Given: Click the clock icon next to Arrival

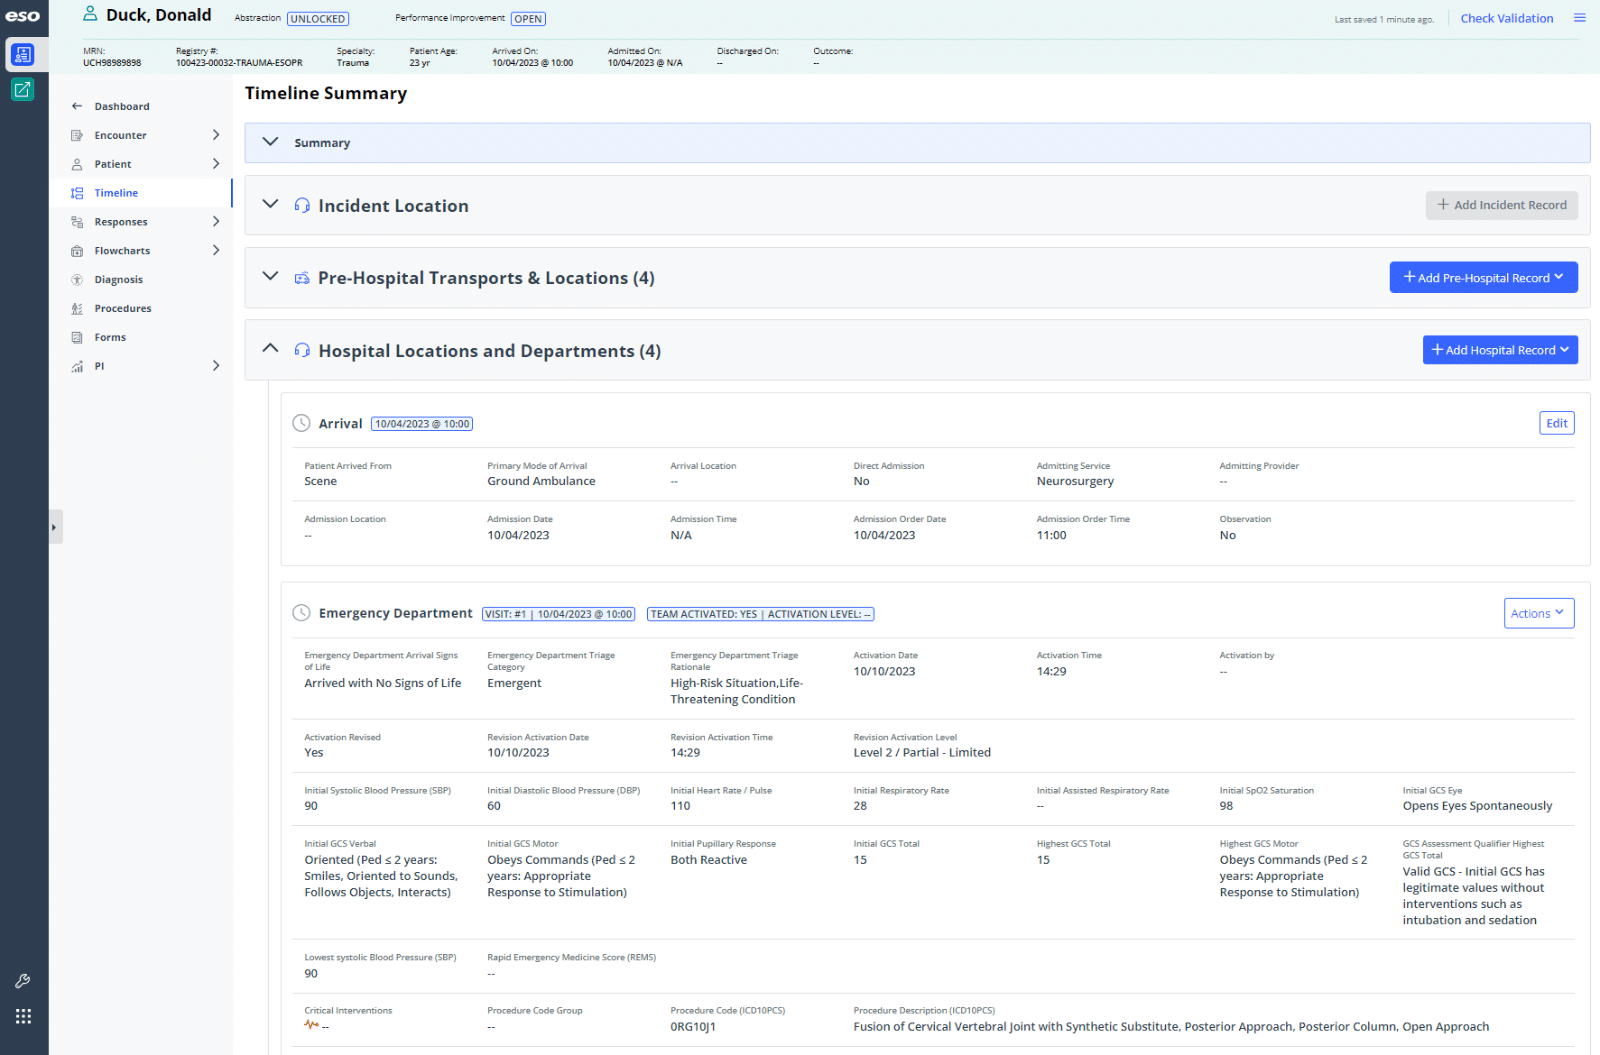Looking at the screenshot, I should click(301, 423).
